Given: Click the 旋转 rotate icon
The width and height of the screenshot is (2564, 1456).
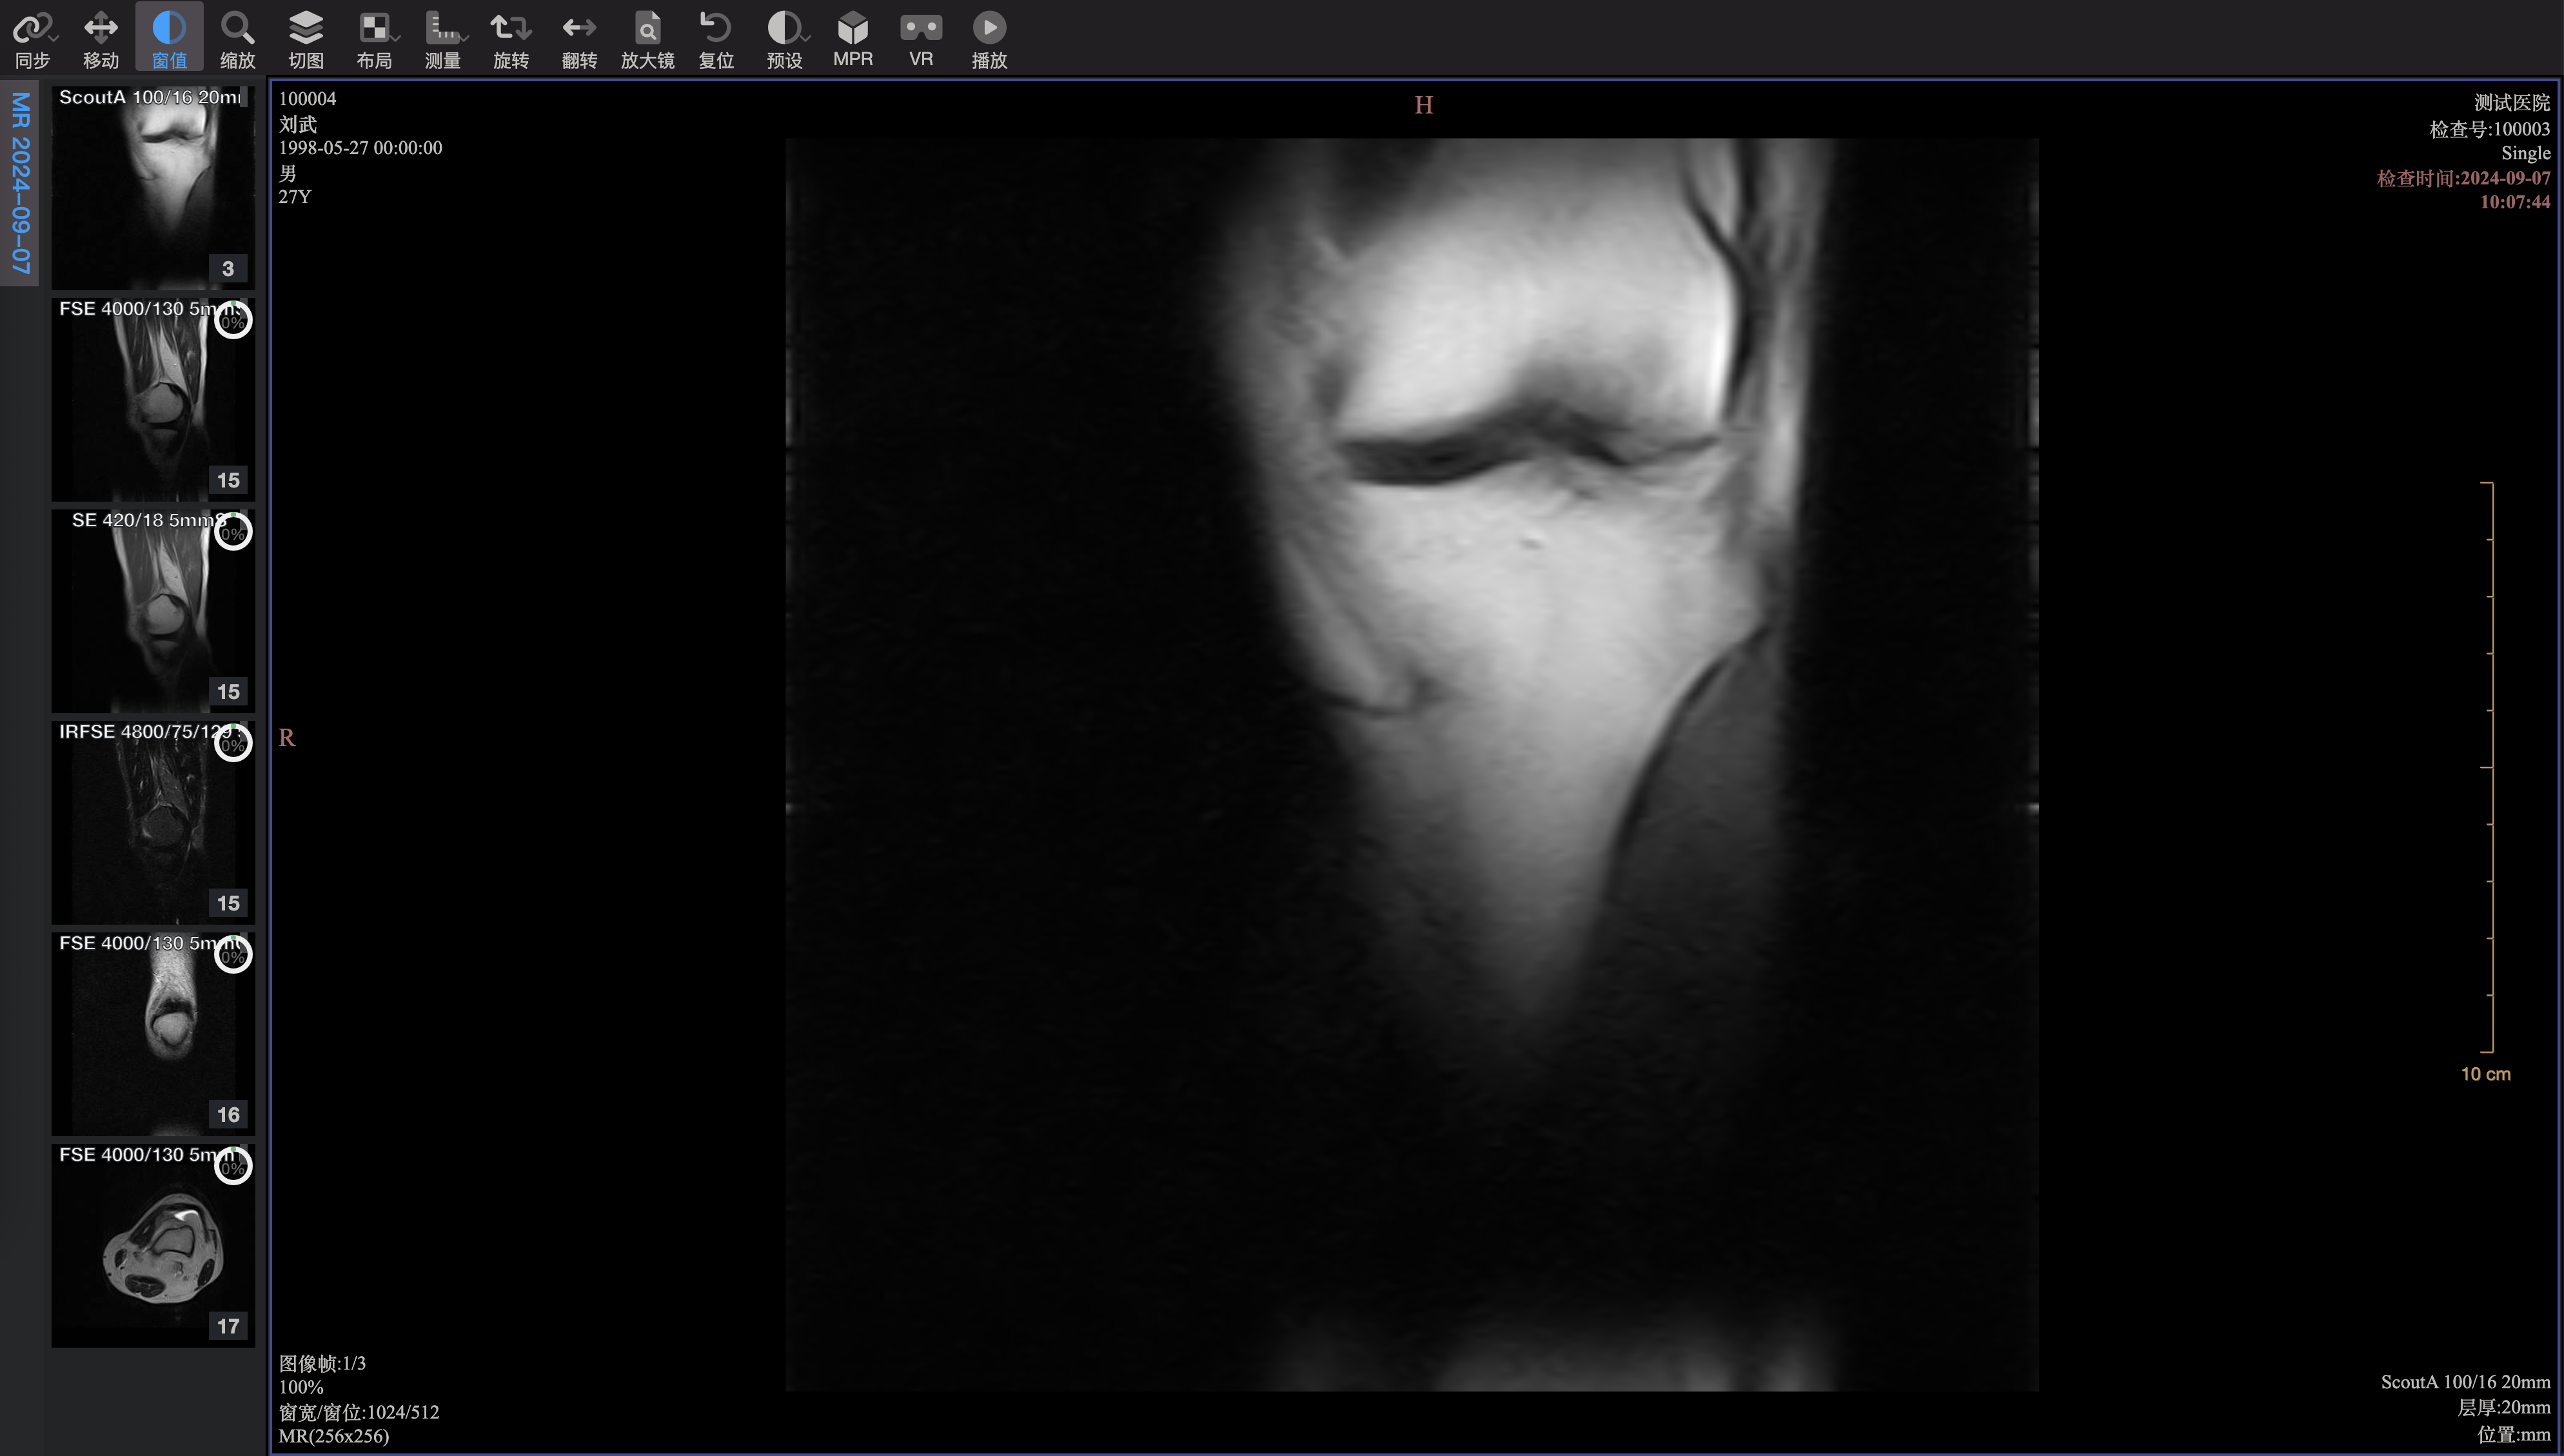Looking at the screenshot, I should click(x=510, y=28).
